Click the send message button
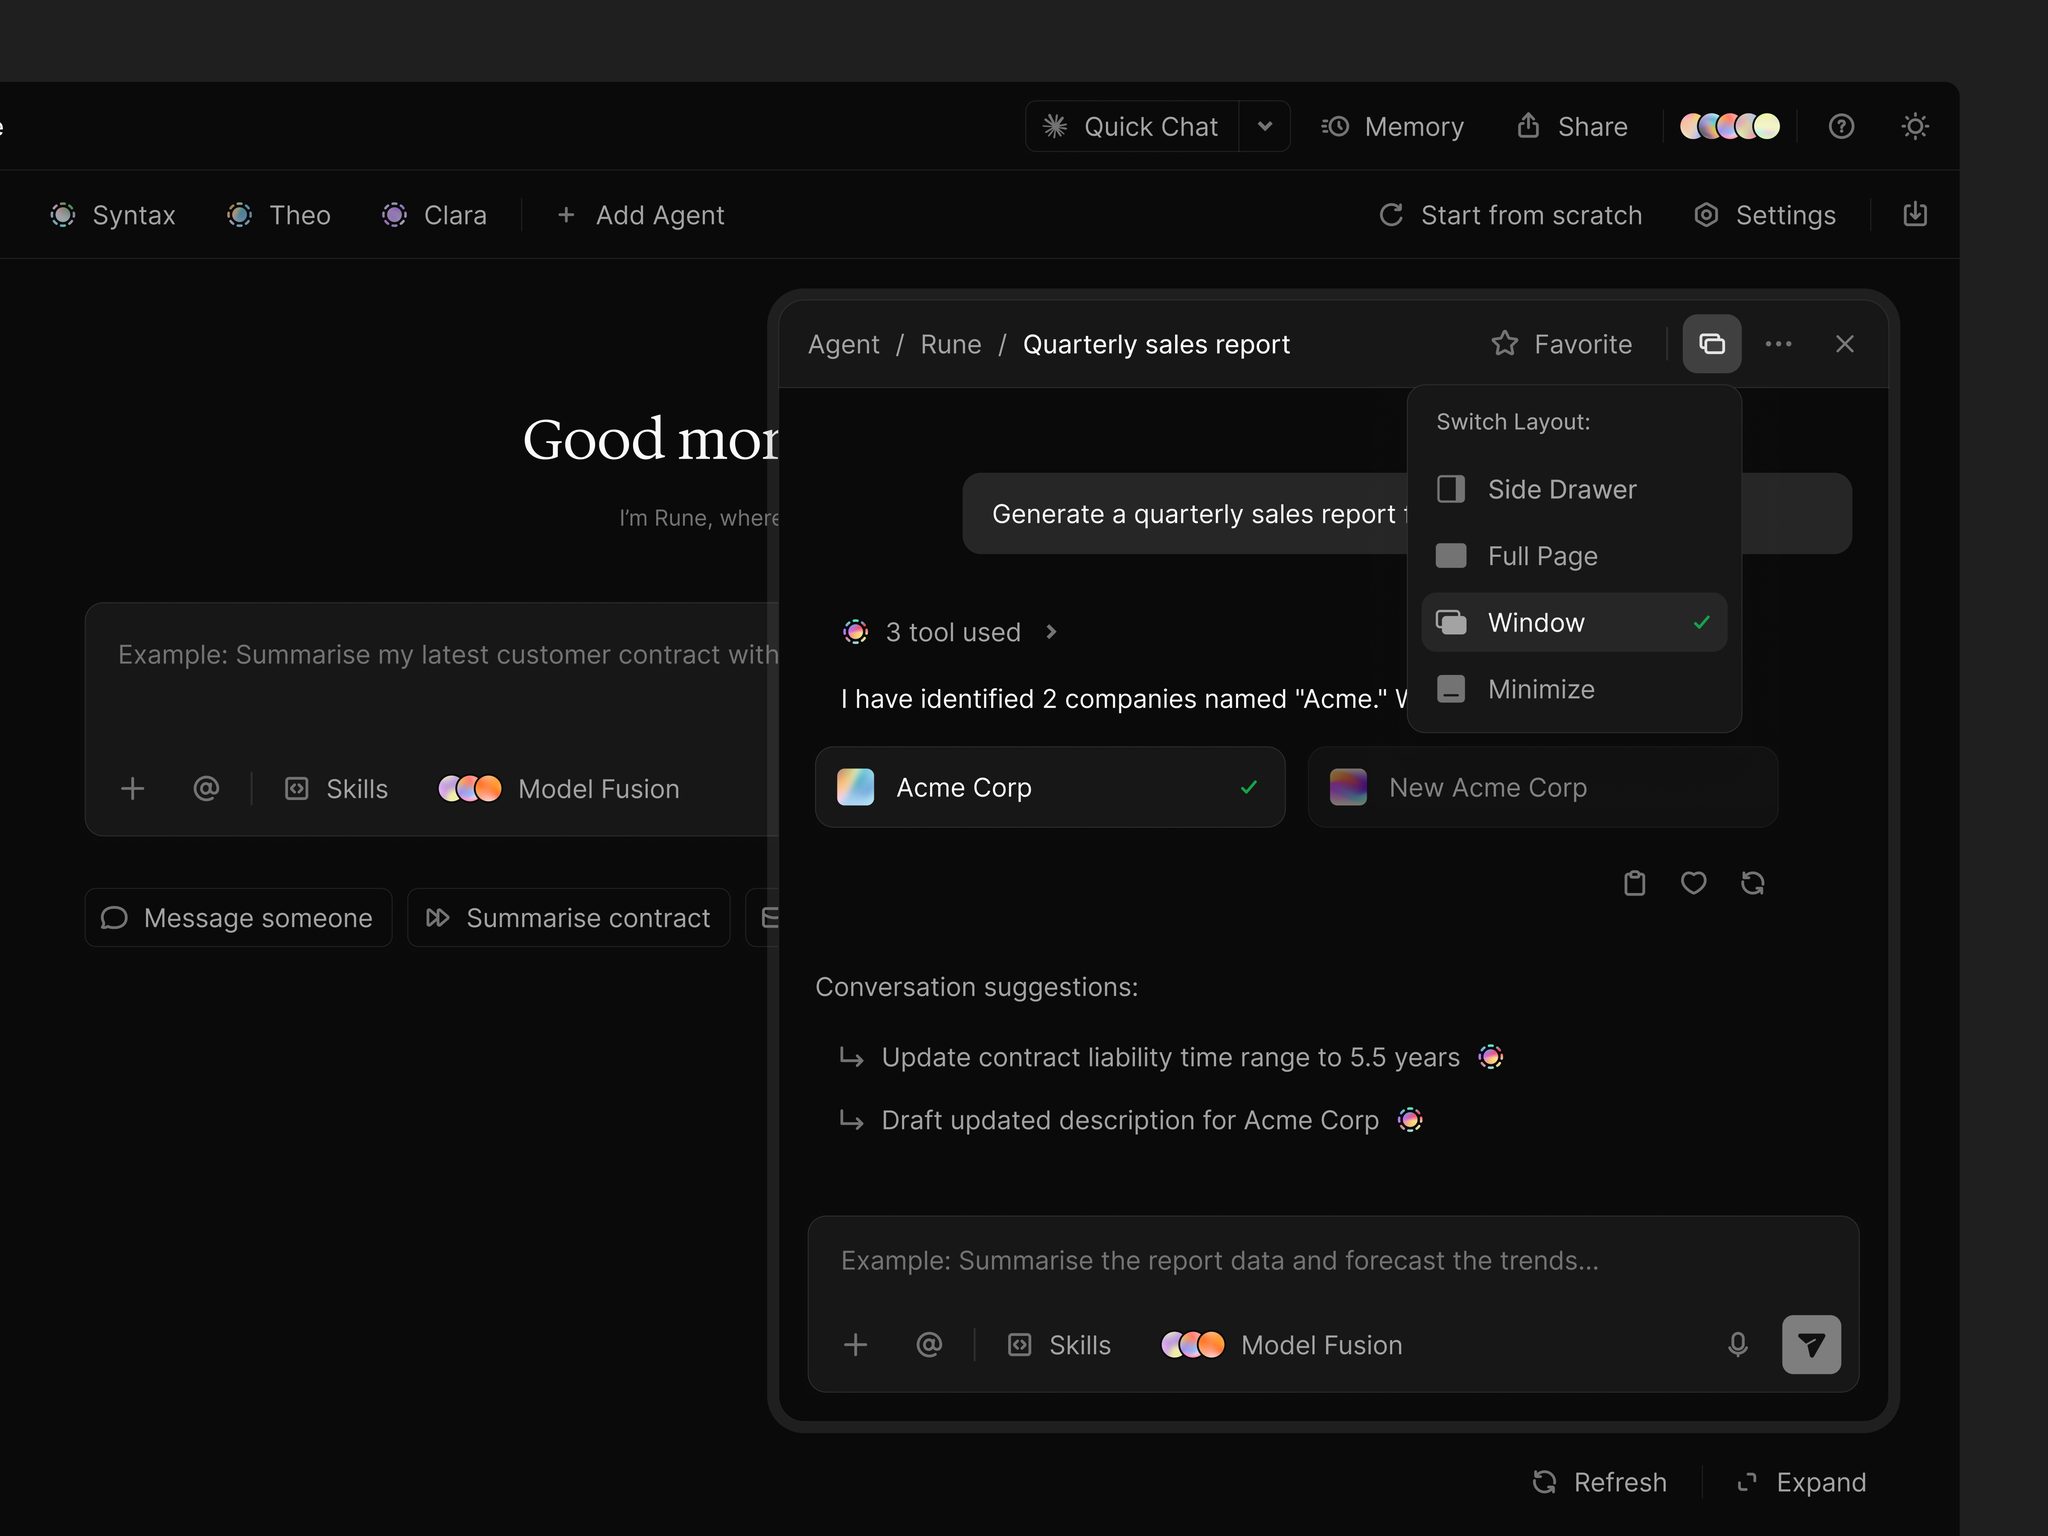The width and height of the screenshot is (2048, 1536). pyautogui.click(x=1811, y=1345)
